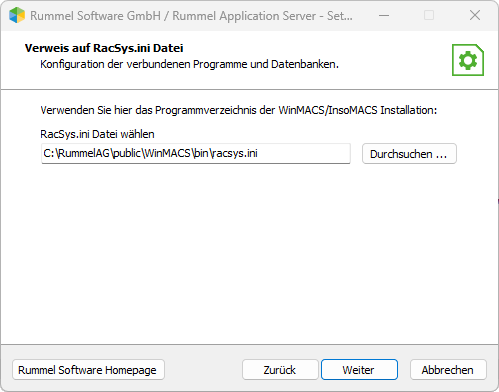Open the Durchsuchen file browser
The width and height of the screenshot is (499, 392).
coord(409,154)
